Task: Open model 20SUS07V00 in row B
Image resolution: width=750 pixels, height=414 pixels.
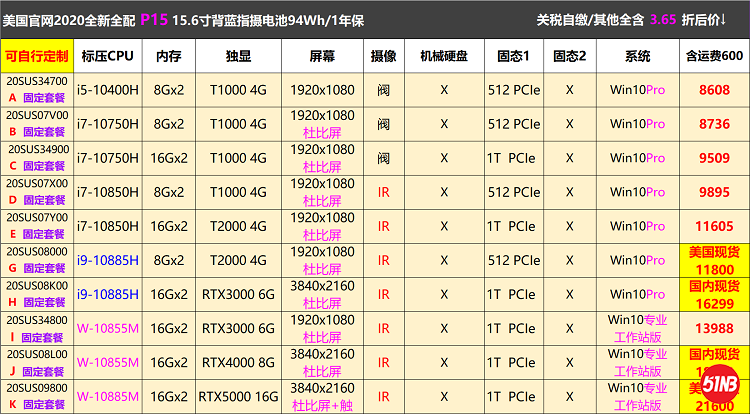Action: pos(37,116)
